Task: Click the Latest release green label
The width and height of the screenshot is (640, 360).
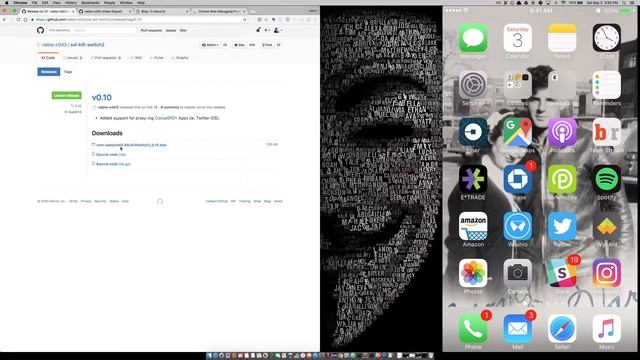Action: [67, 96]
